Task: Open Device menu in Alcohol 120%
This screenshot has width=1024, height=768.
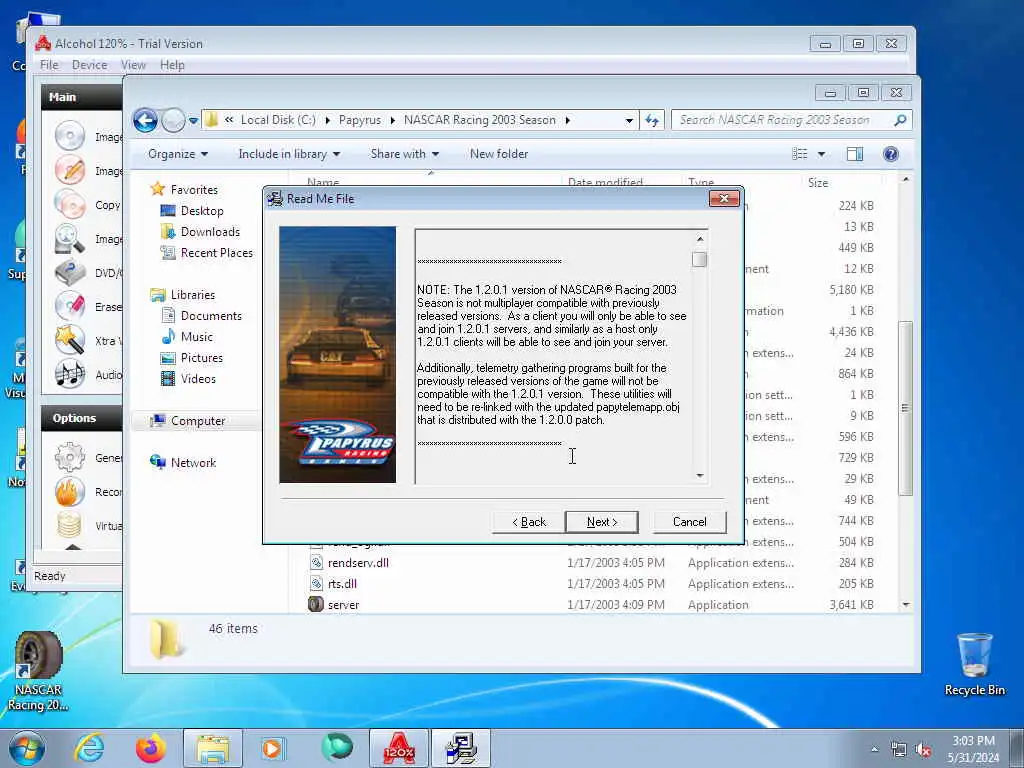Action: coord(89,65)
